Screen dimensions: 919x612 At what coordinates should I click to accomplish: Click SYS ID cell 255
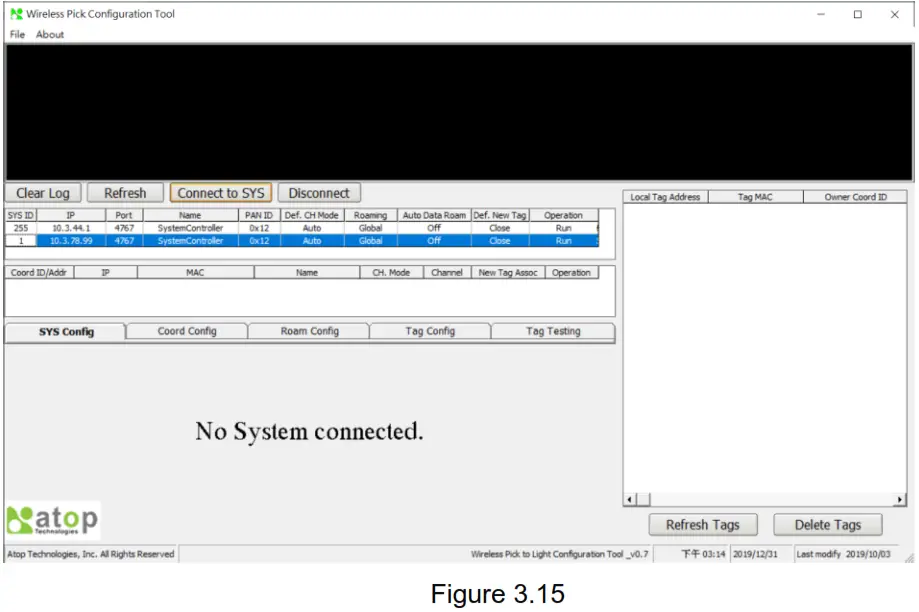click(21, 228)
